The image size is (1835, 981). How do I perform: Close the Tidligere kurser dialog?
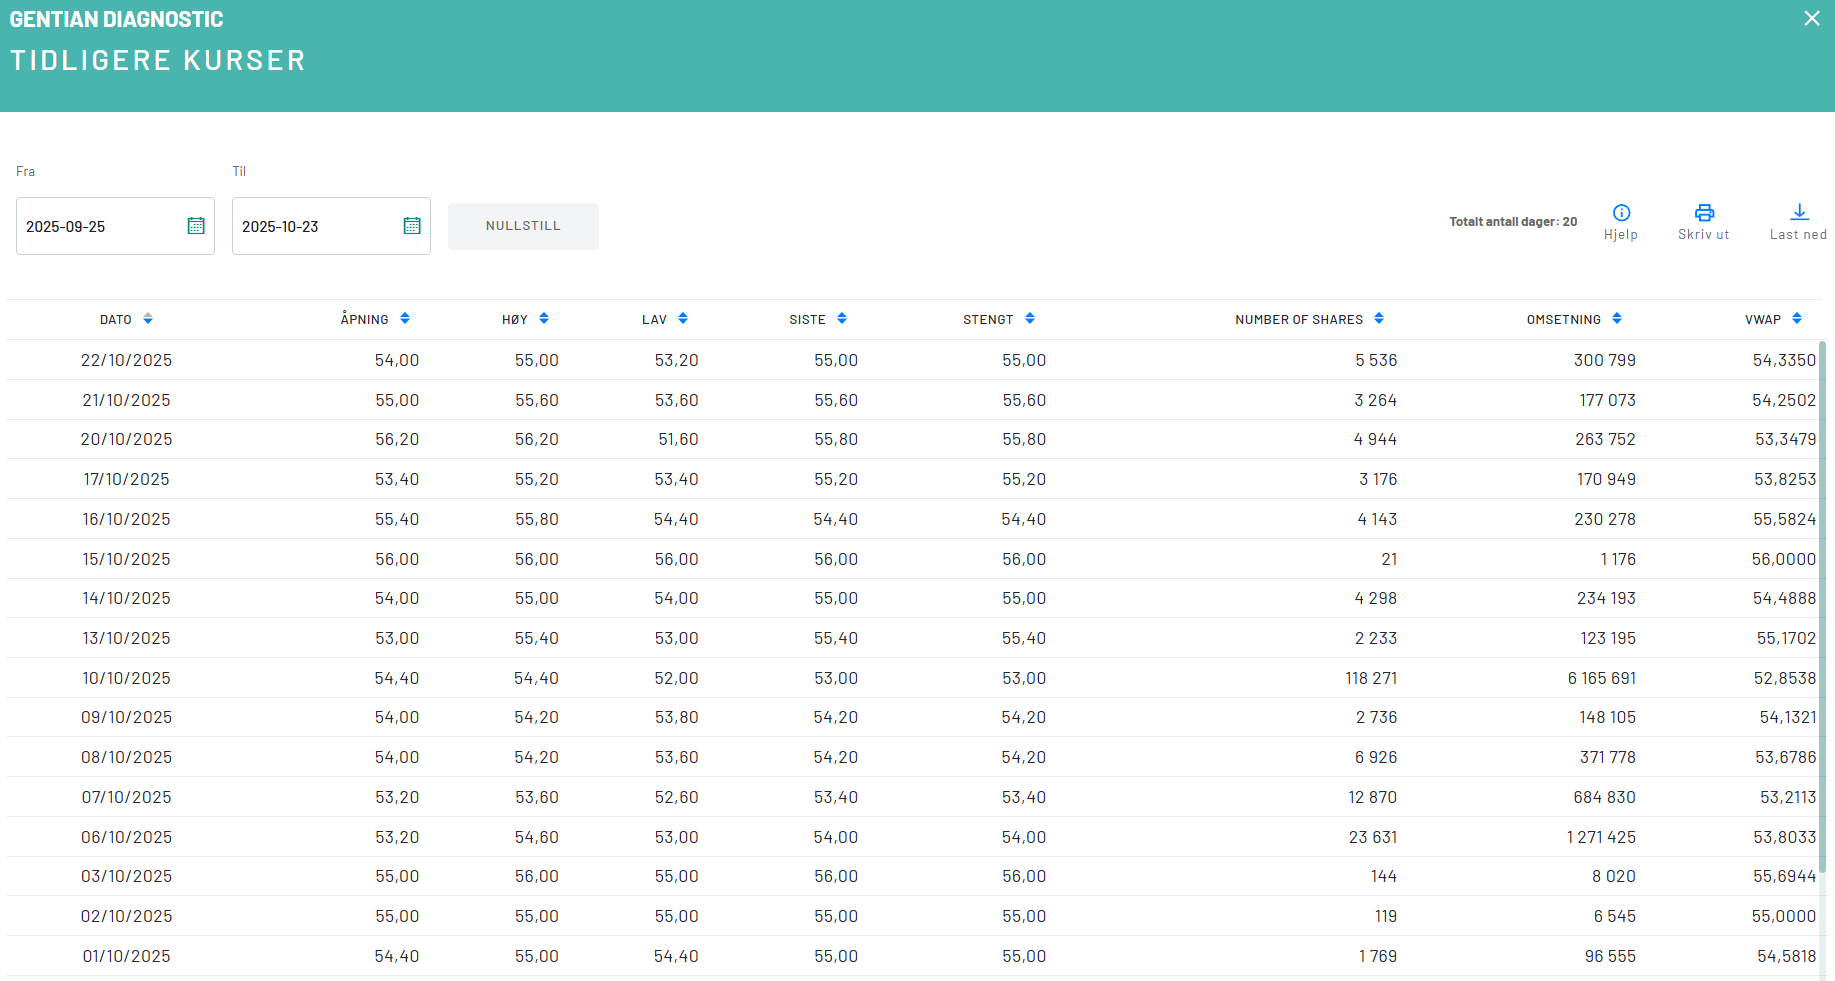tap(1812, 19)
